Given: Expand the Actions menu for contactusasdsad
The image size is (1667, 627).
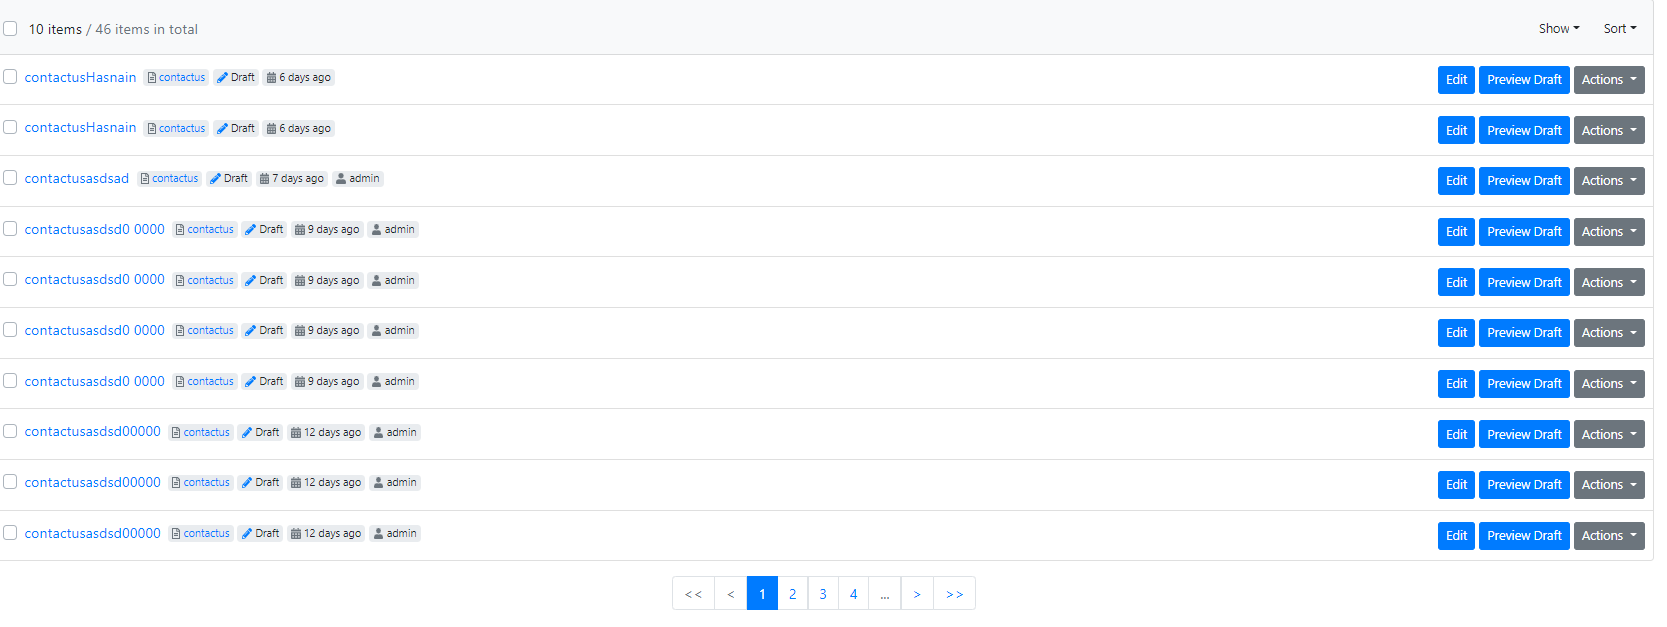Looking at the screenshot, I should click(1609, 181).
